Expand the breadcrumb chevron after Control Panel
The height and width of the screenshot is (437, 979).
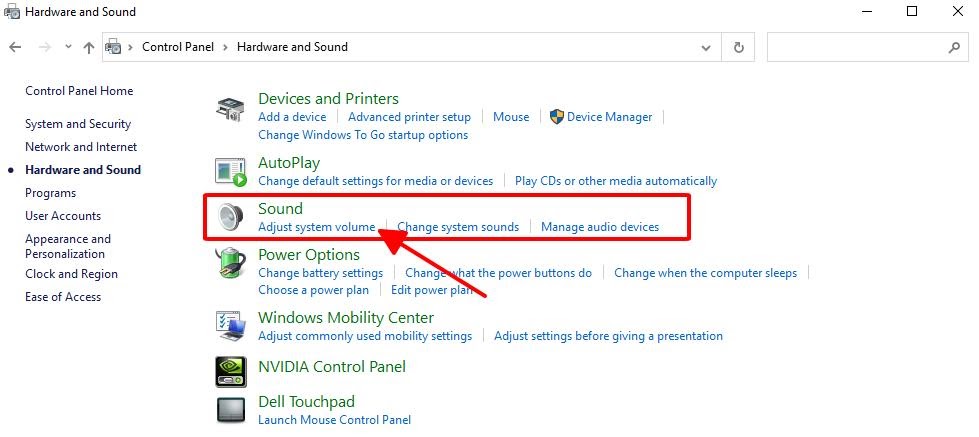pyautogui.click(x=225, y=47)
